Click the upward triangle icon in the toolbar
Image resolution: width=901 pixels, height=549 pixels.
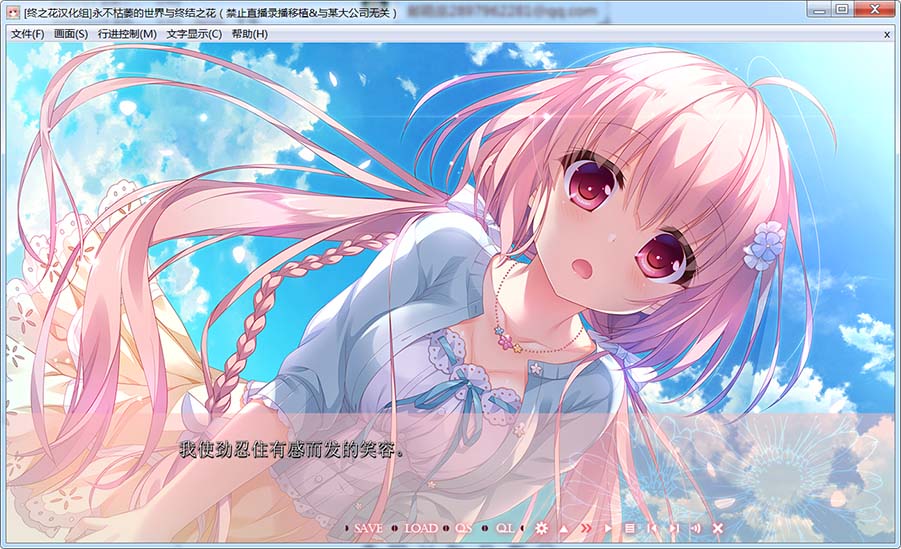tap(563, 528)
